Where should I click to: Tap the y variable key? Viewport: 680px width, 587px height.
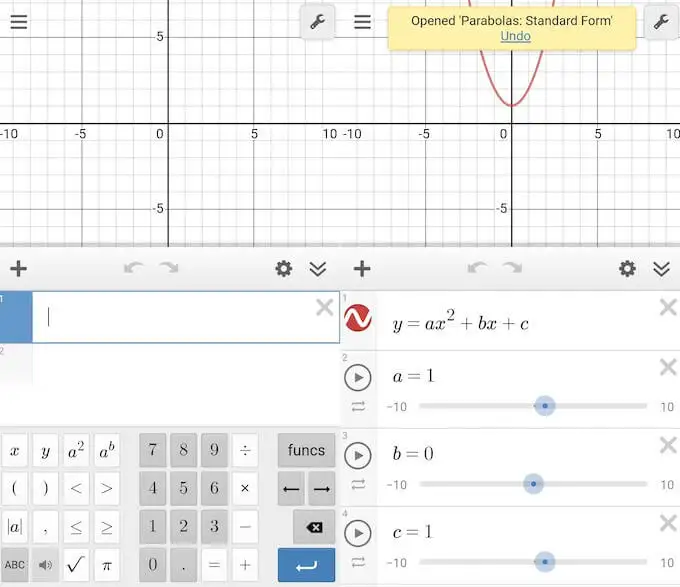(46, 451)
